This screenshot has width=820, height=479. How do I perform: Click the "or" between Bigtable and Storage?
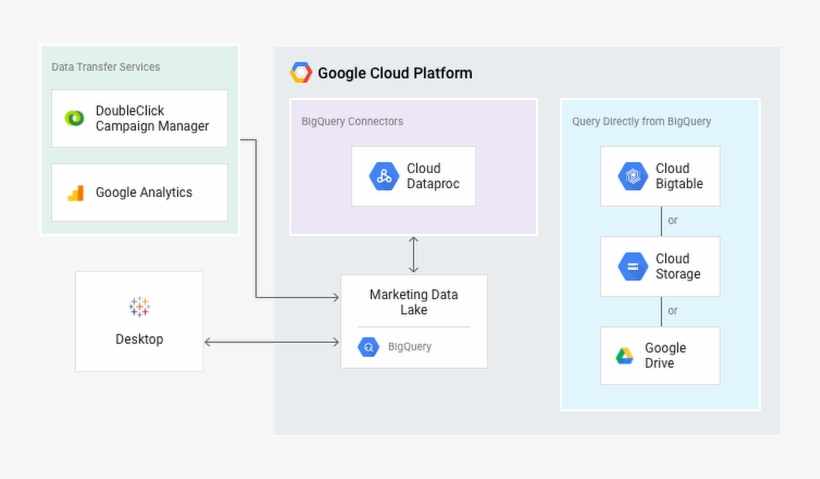coord(673,221)
